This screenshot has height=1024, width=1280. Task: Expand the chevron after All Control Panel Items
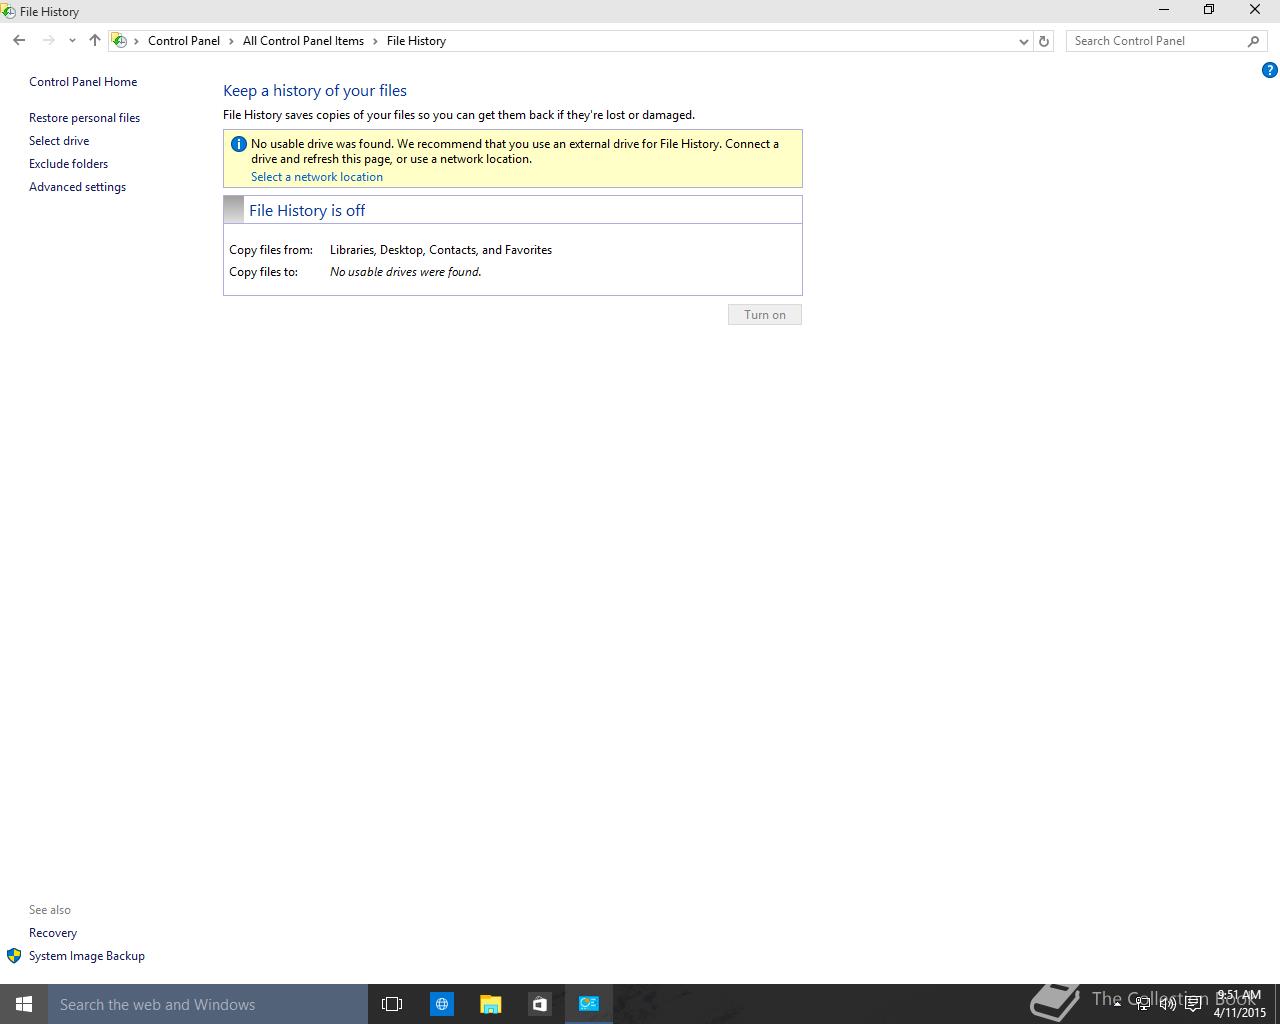376,41
